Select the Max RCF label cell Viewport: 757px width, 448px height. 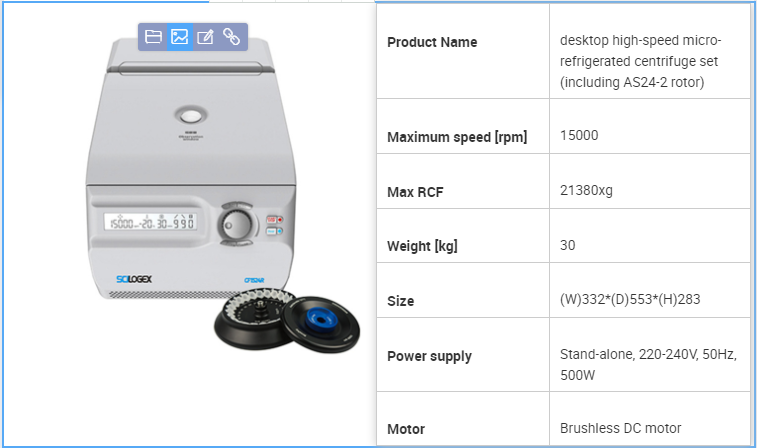pyautogui.click(x=463, y=182)
